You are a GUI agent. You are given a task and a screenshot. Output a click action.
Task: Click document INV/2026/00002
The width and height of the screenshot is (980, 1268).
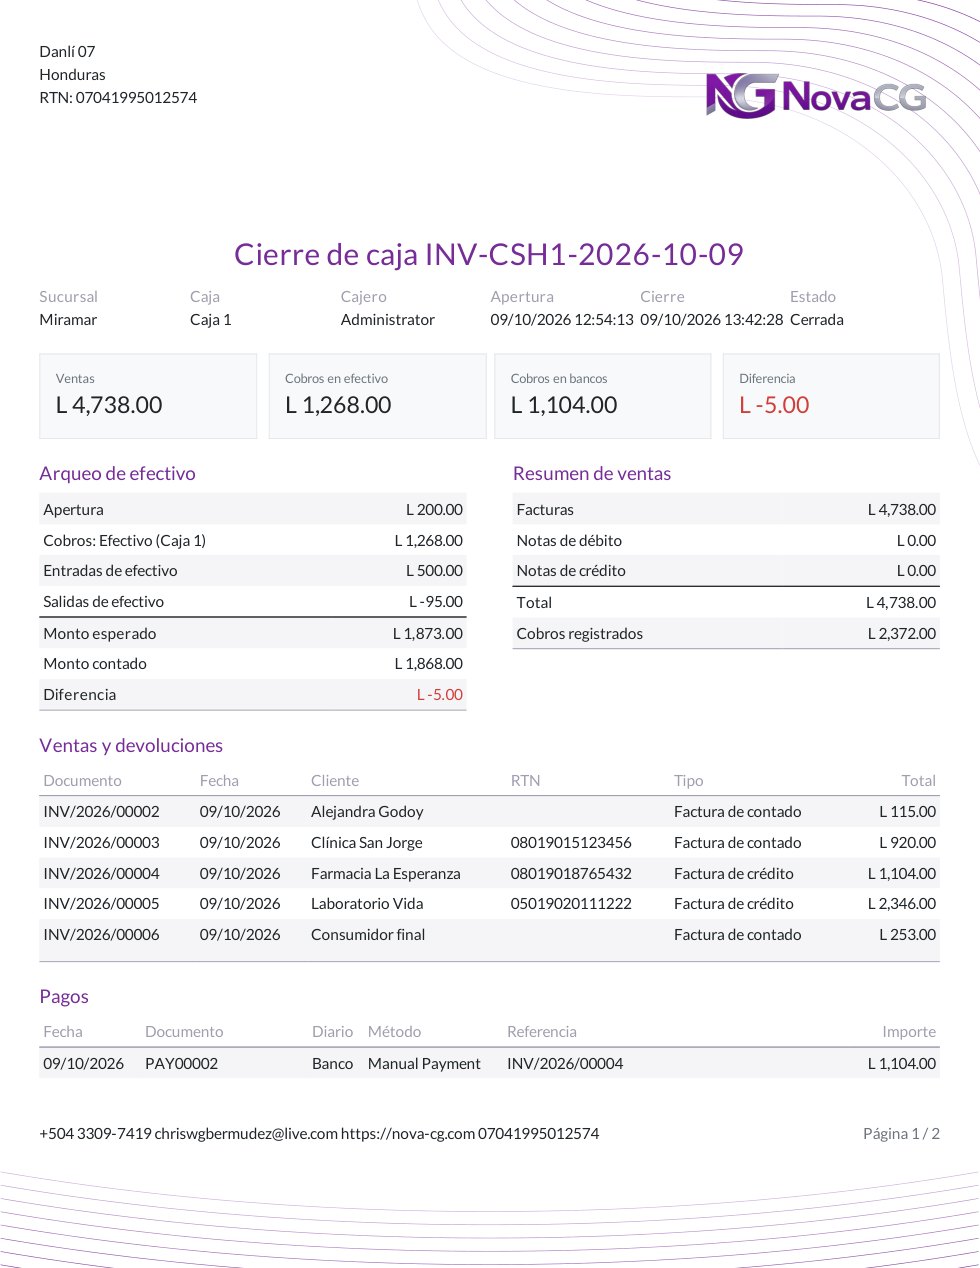101,812
